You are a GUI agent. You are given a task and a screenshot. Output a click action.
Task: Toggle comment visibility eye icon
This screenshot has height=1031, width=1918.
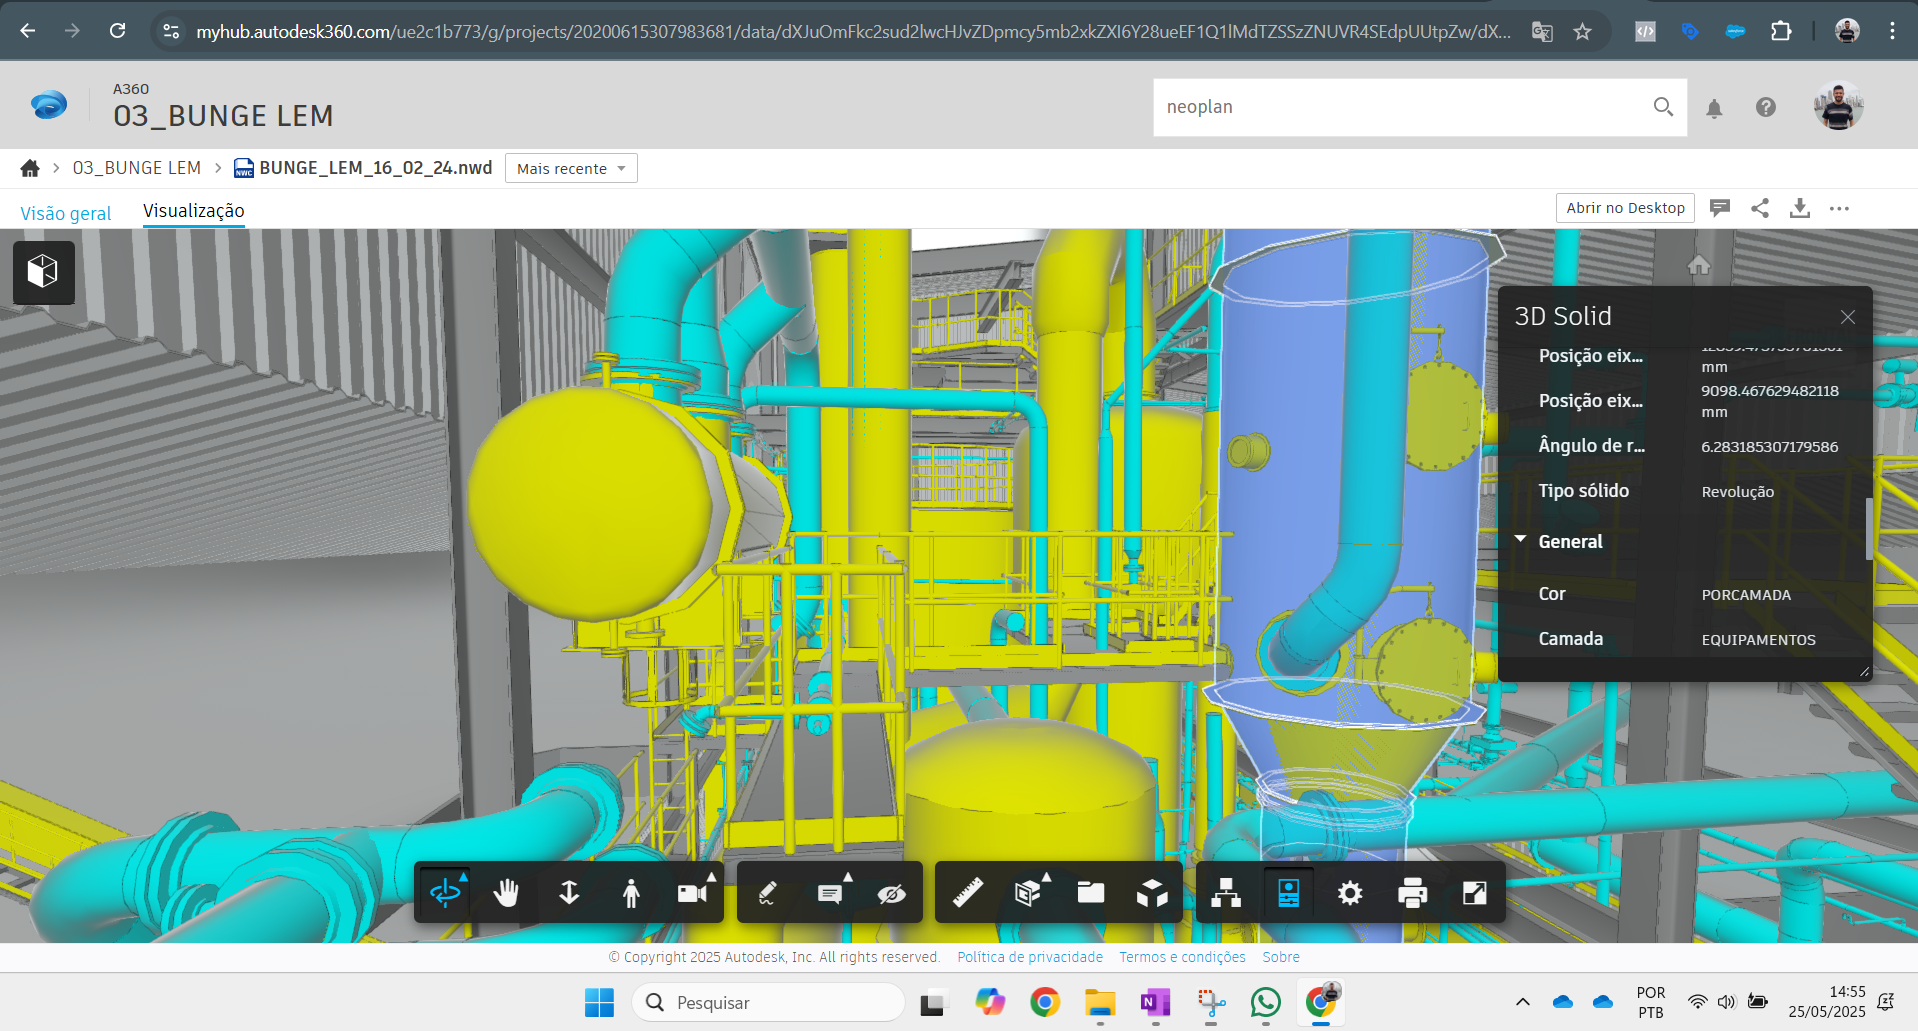point(891,892)
